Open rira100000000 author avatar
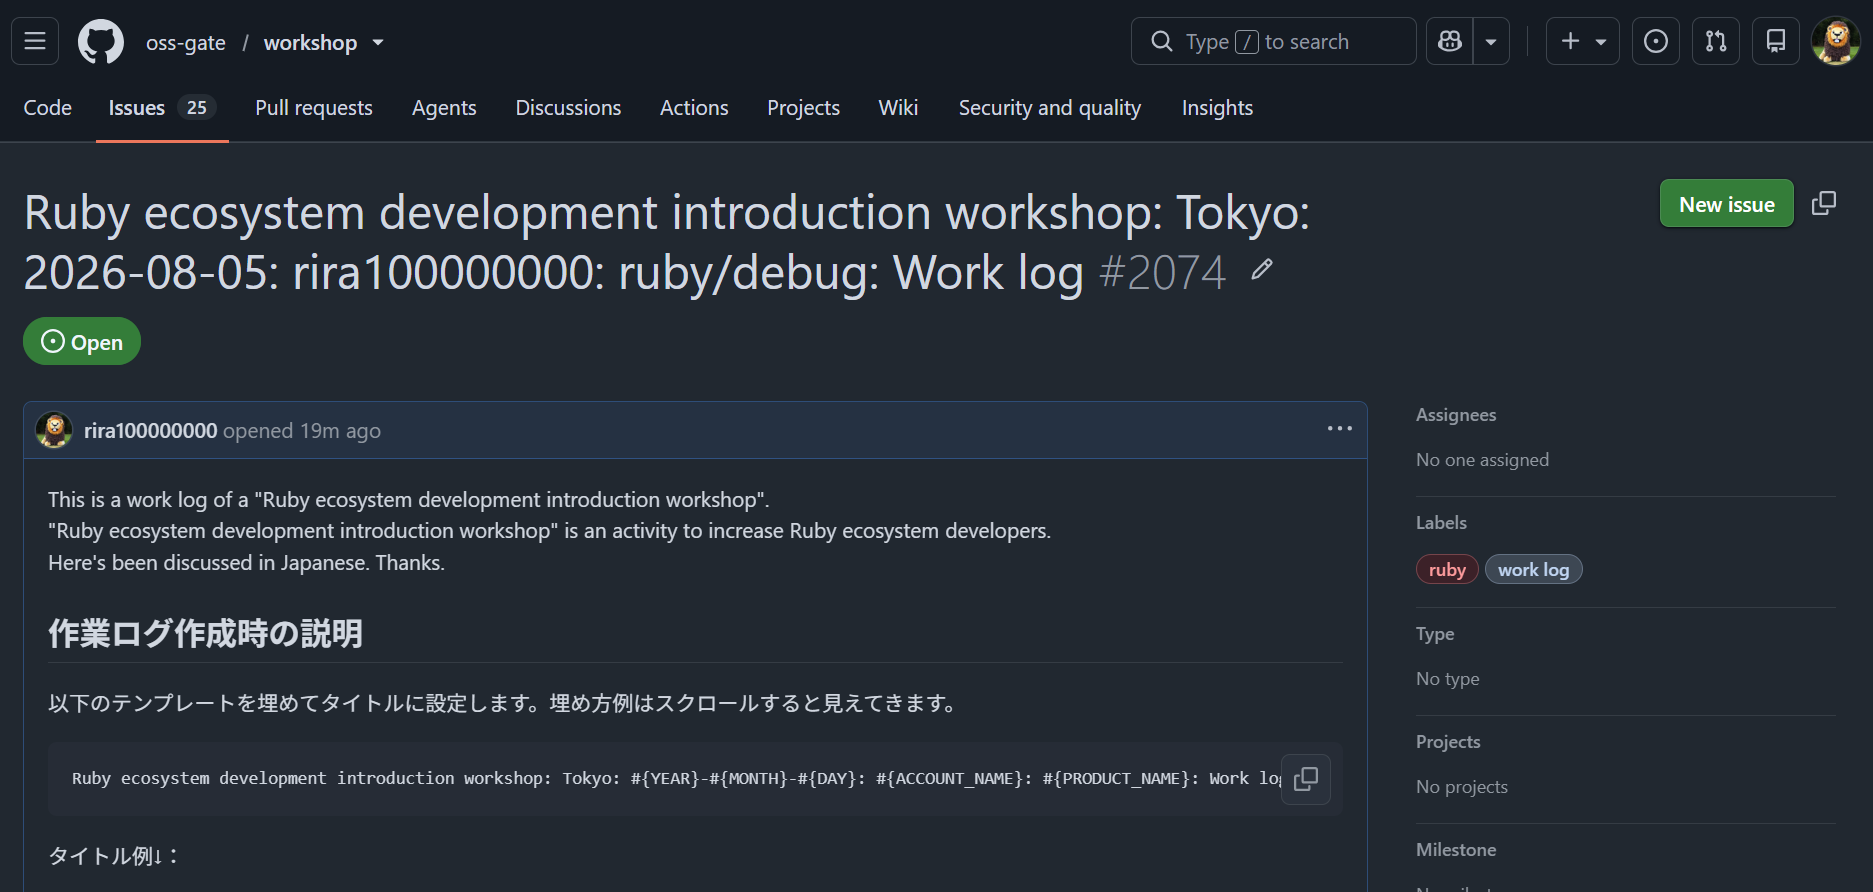This screenshot has height=892, width=1873. click(54, 430)
